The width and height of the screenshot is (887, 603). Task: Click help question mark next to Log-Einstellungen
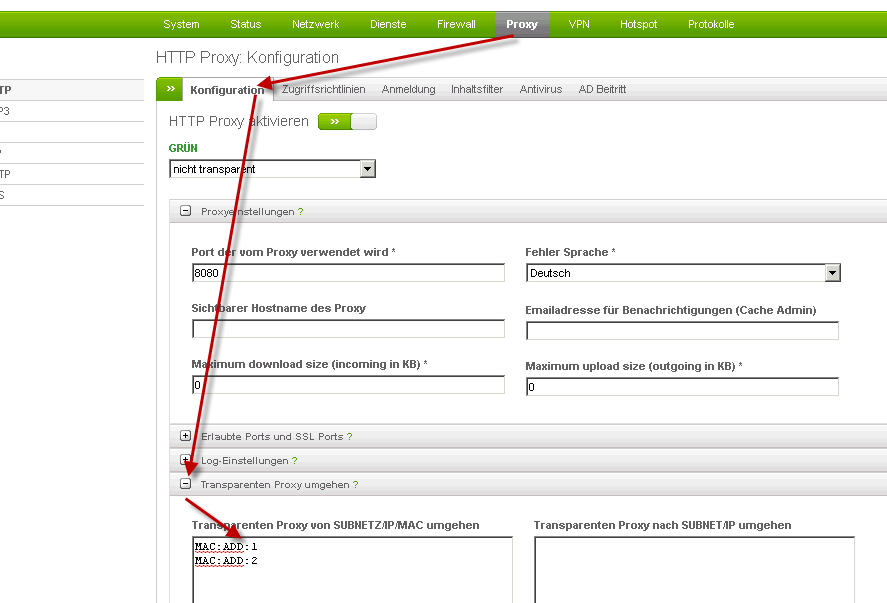tap(295, 461)
